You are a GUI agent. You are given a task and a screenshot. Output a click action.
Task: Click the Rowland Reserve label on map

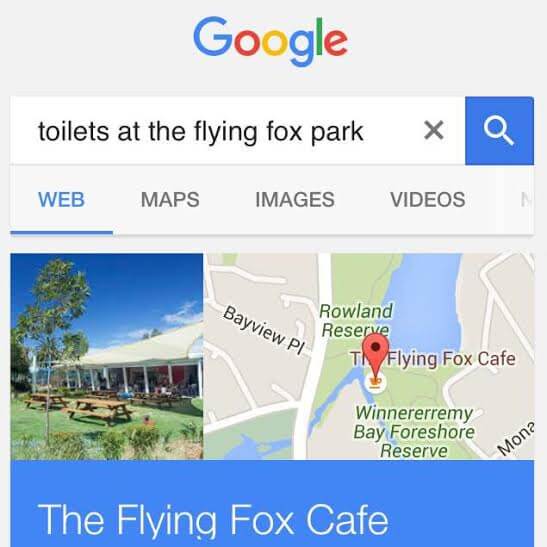(356, 320)
